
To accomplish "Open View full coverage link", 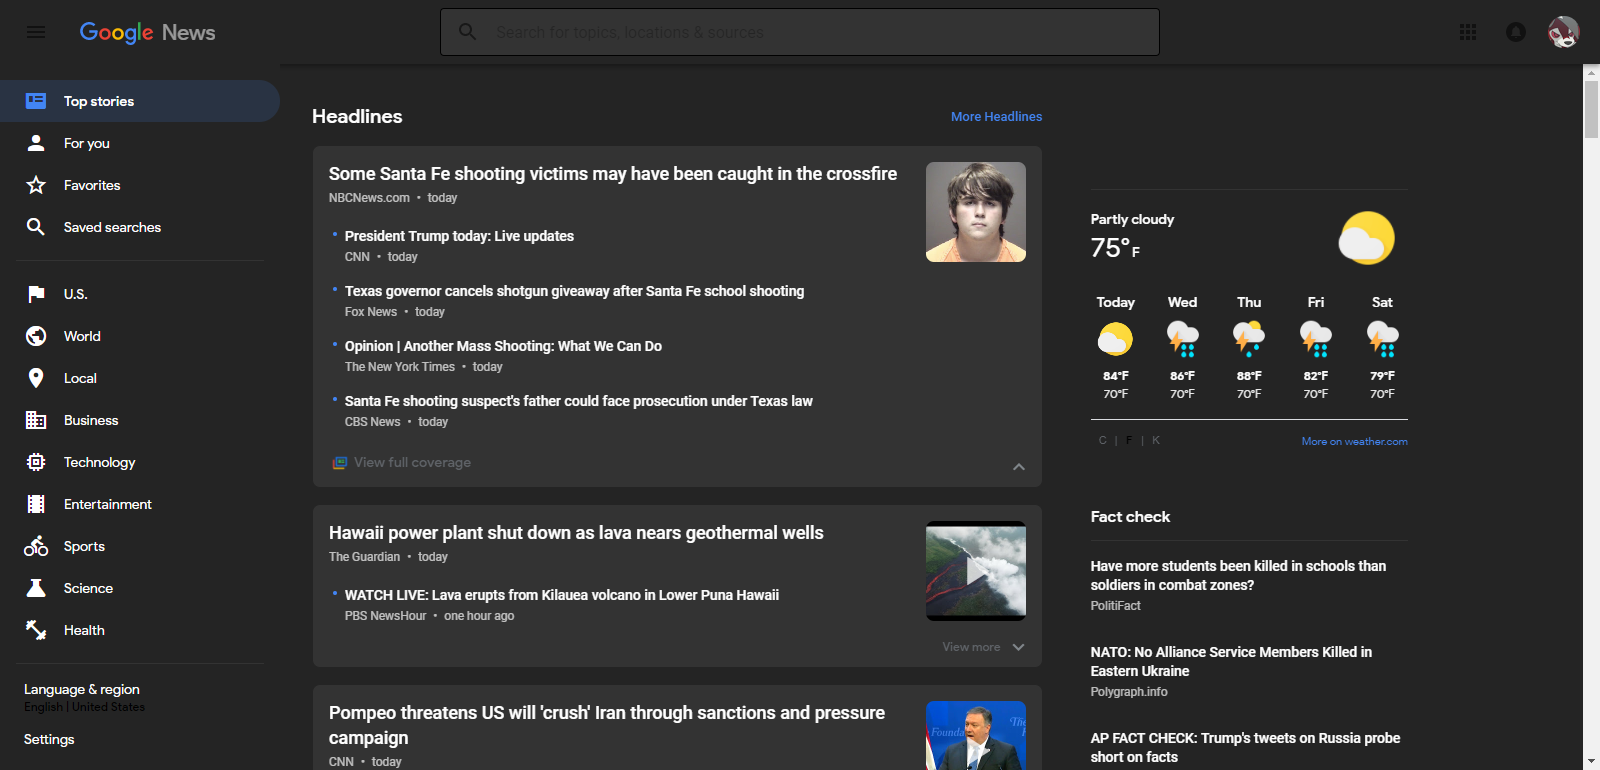I will click(412, 463).
